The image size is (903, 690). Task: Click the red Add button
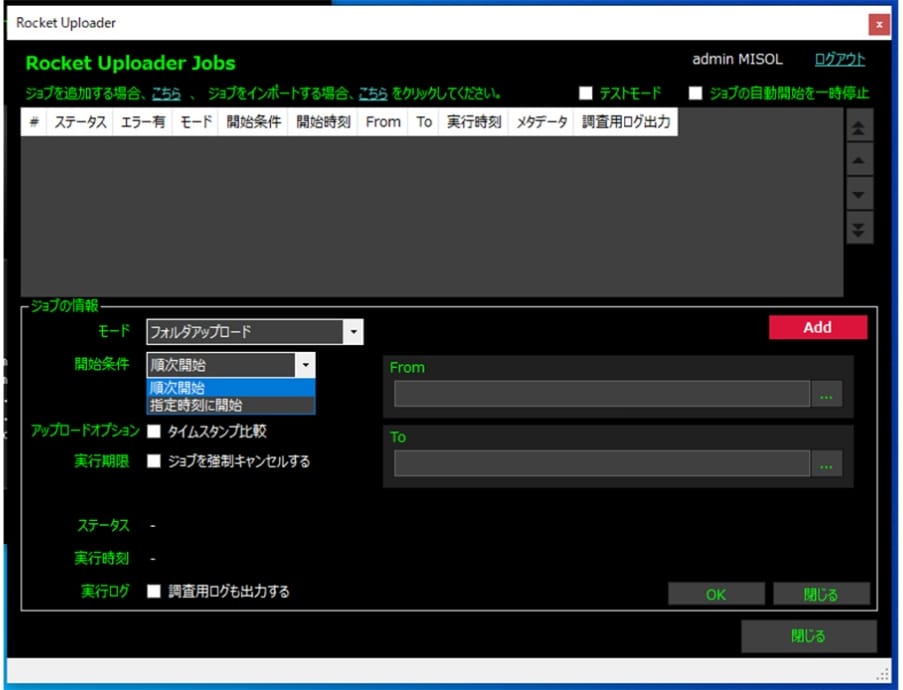coord(818,327)
